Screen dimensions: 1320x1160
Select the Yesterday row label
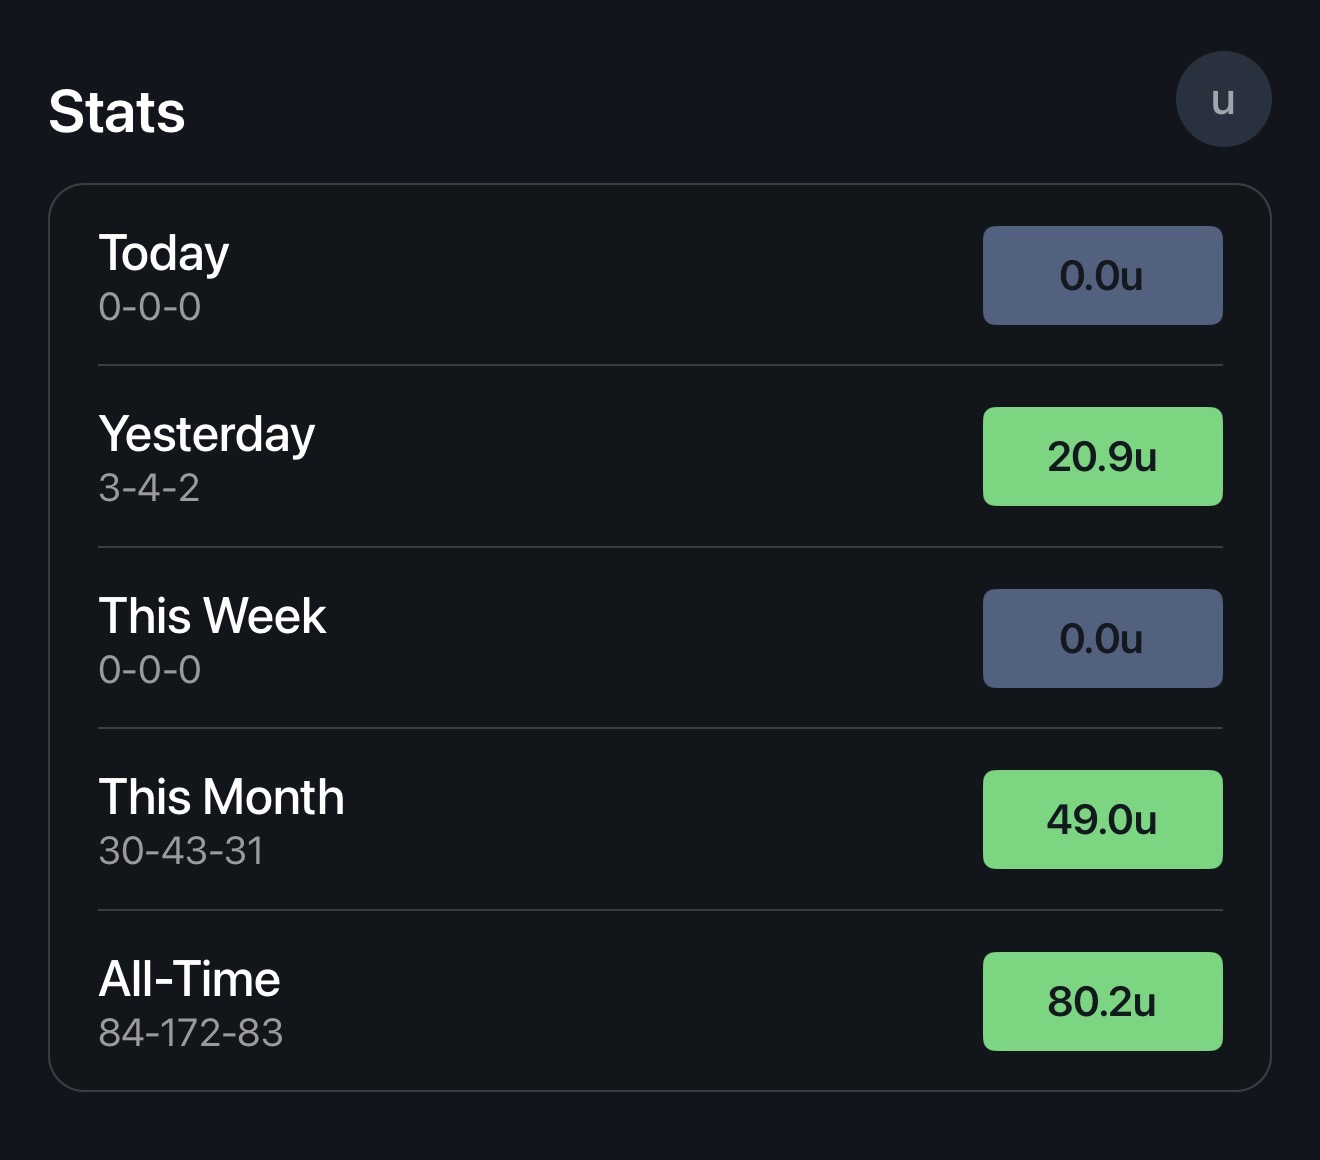207,434
